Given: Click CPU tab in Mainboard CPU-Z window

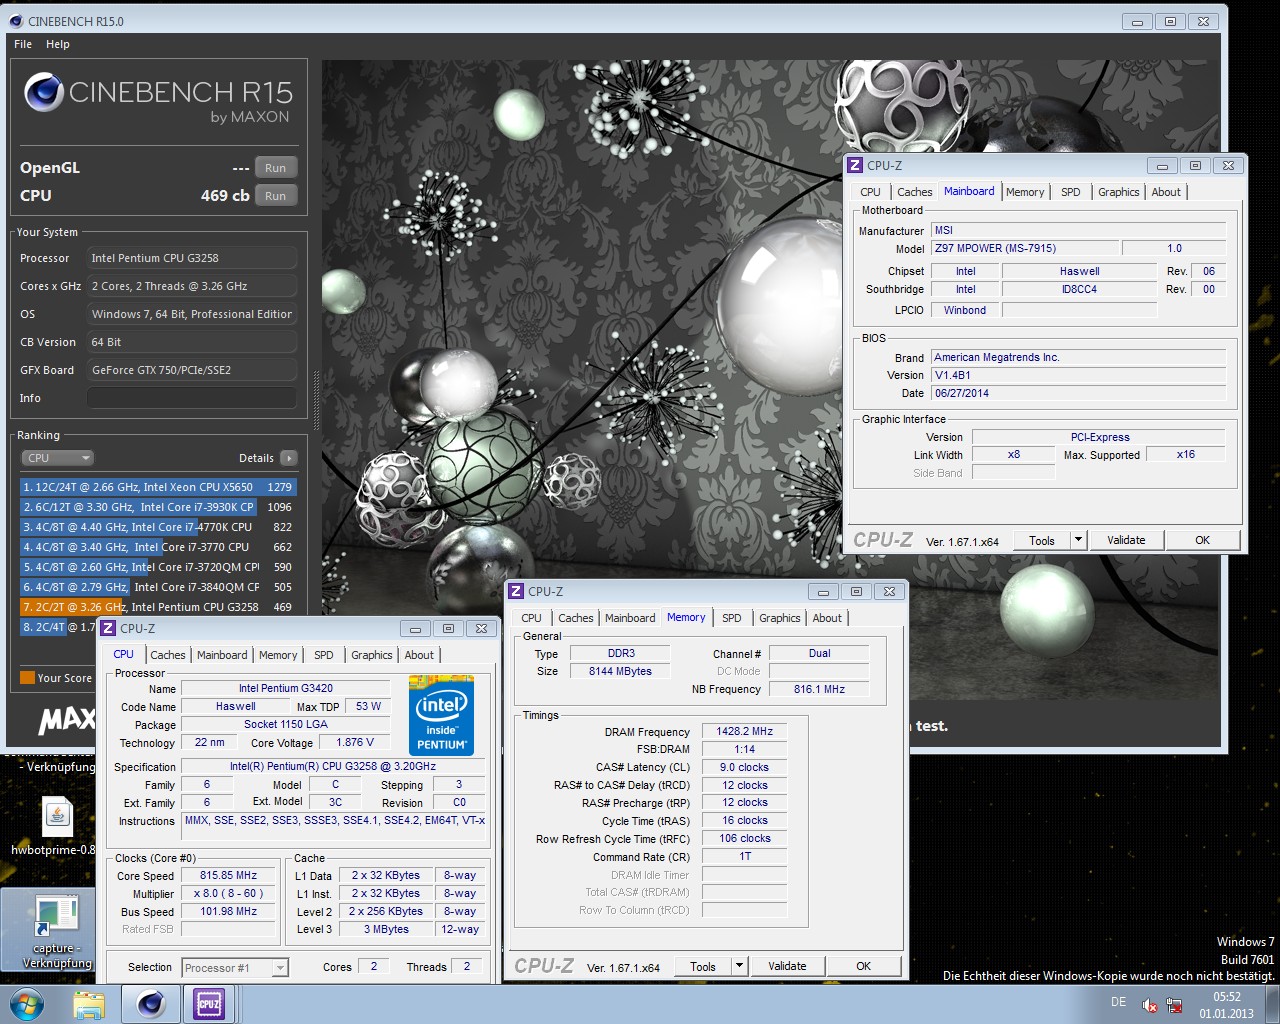Looking at the screenshot, I should point(870,192).
